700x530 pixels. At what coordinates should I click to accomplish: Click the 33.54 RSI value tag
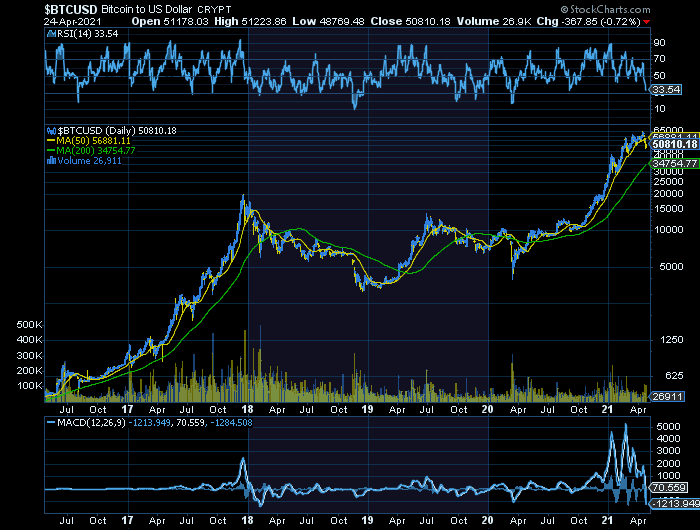(x=666, y=89)
